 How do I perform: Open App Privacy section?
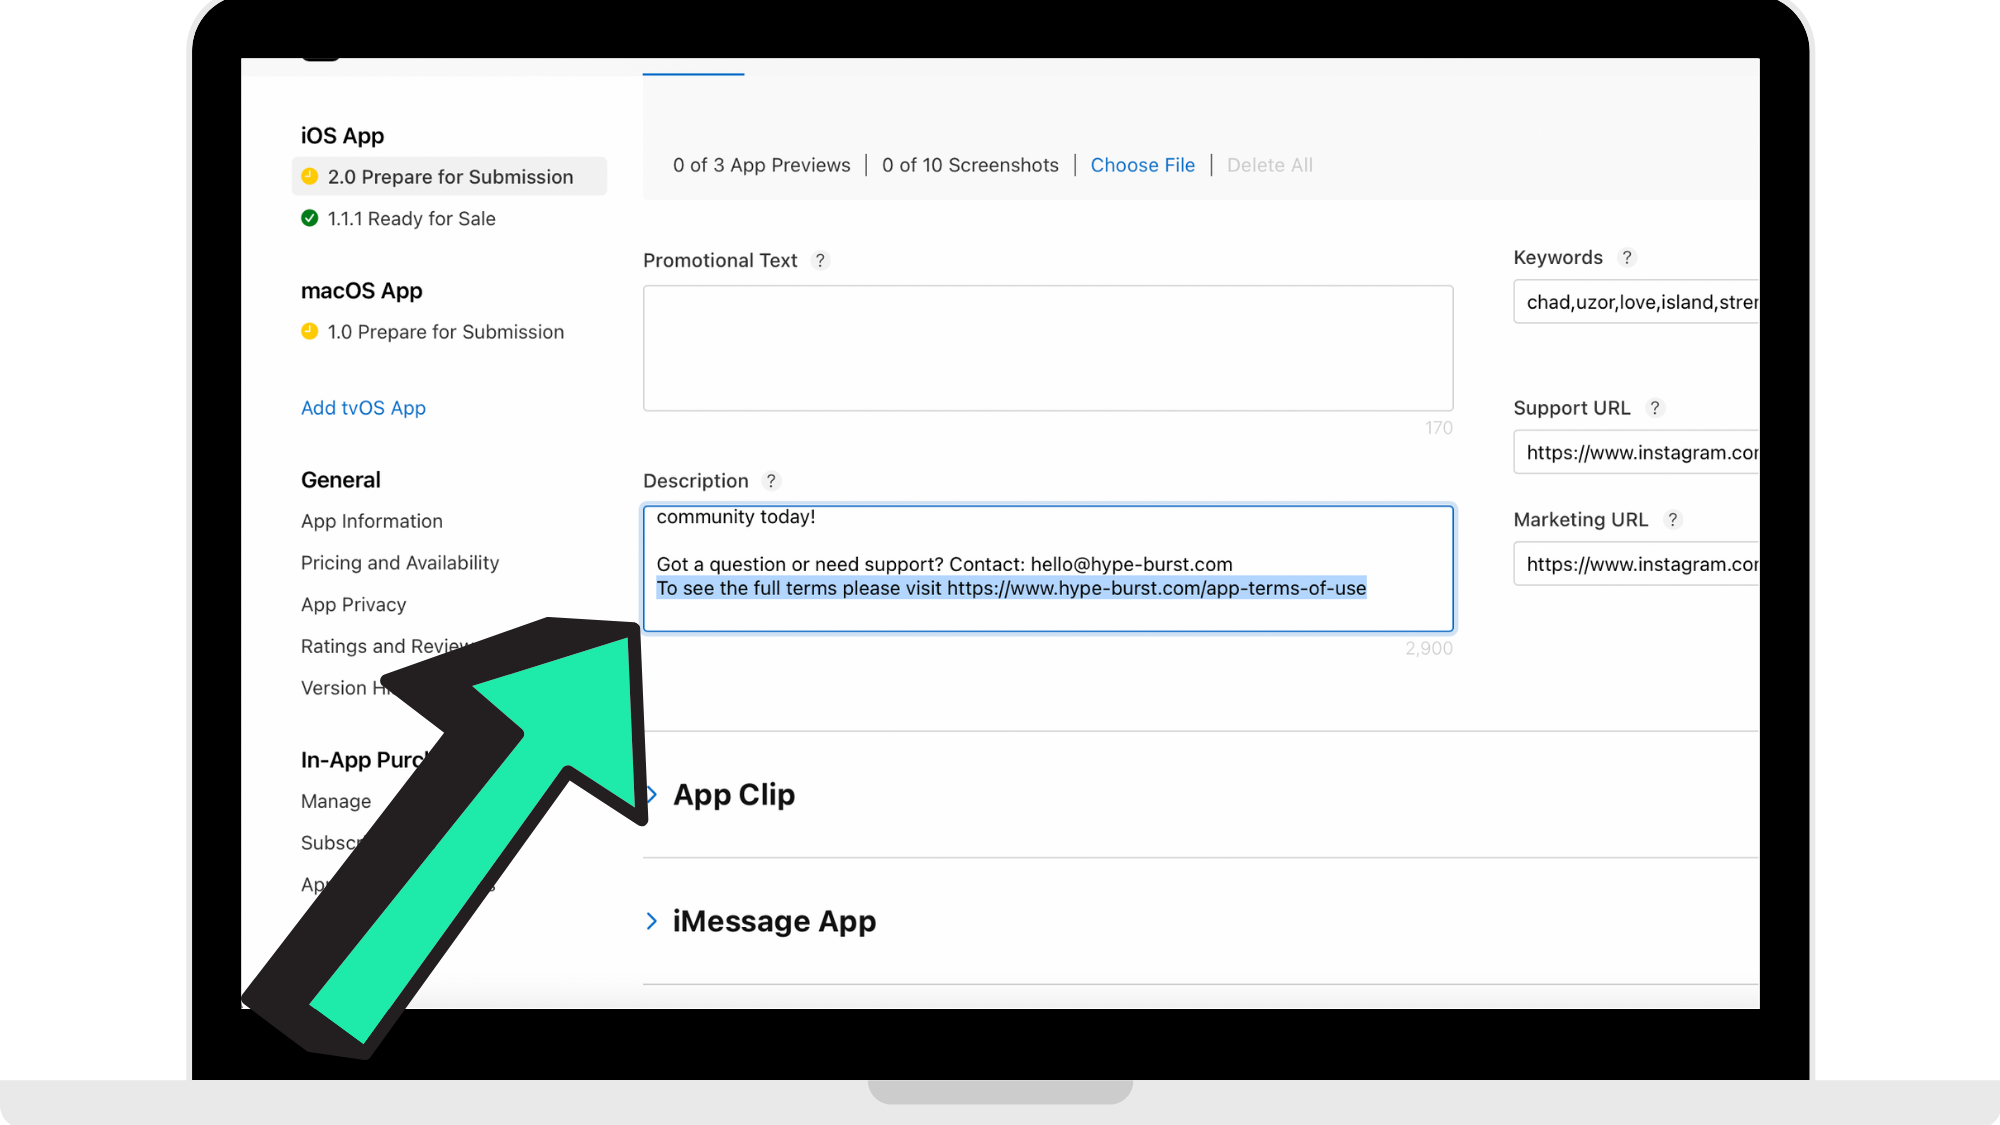click(353, 605)
